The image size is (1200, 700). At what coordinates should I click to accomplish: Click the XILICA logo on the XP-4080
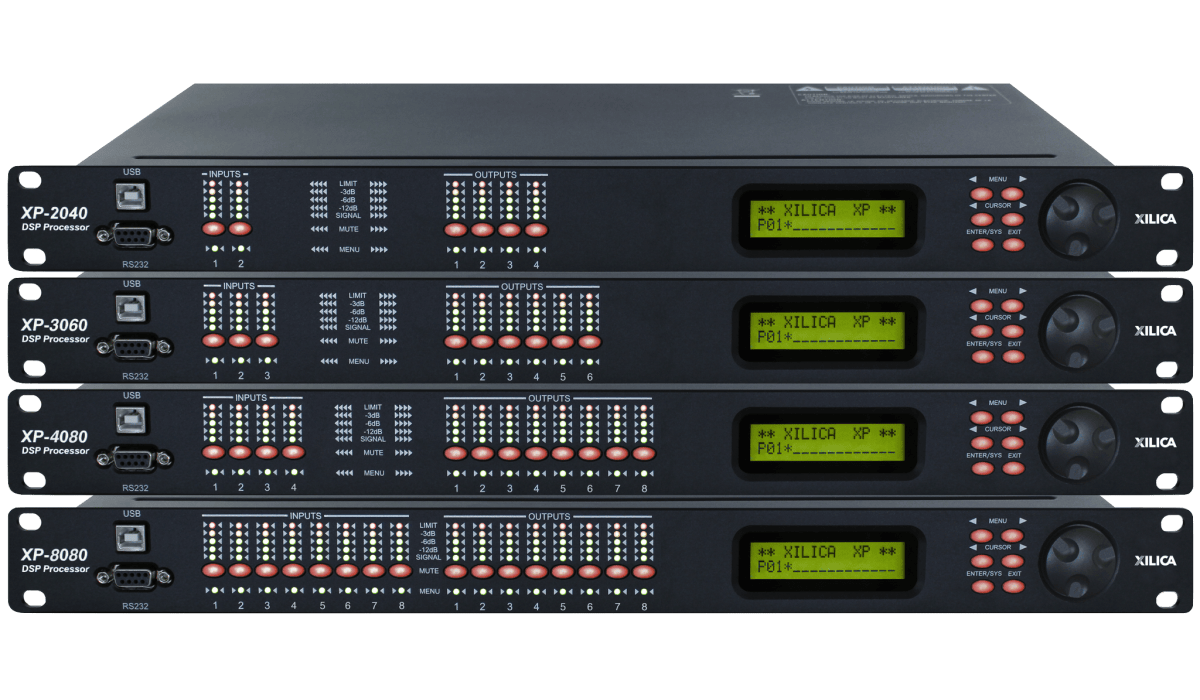coord(1153,442)
